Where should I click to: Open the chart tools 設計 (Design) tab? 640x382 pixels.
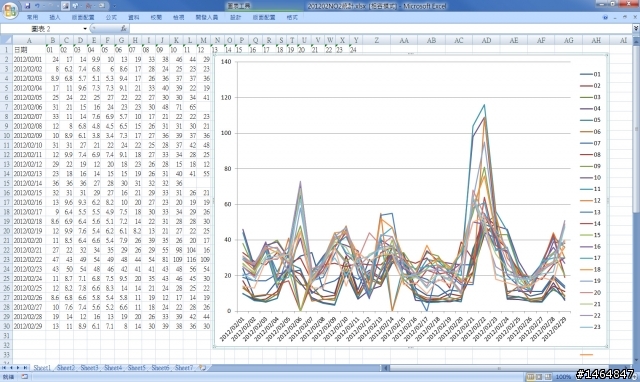pos(236,18)
